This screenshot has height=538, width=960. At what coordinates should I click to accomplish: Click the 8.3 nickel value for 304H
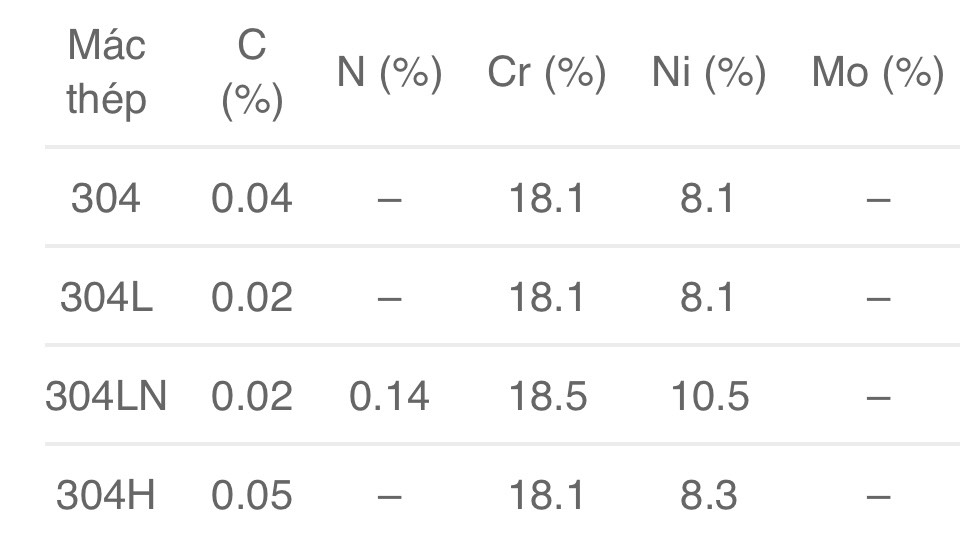coord(709,496)
